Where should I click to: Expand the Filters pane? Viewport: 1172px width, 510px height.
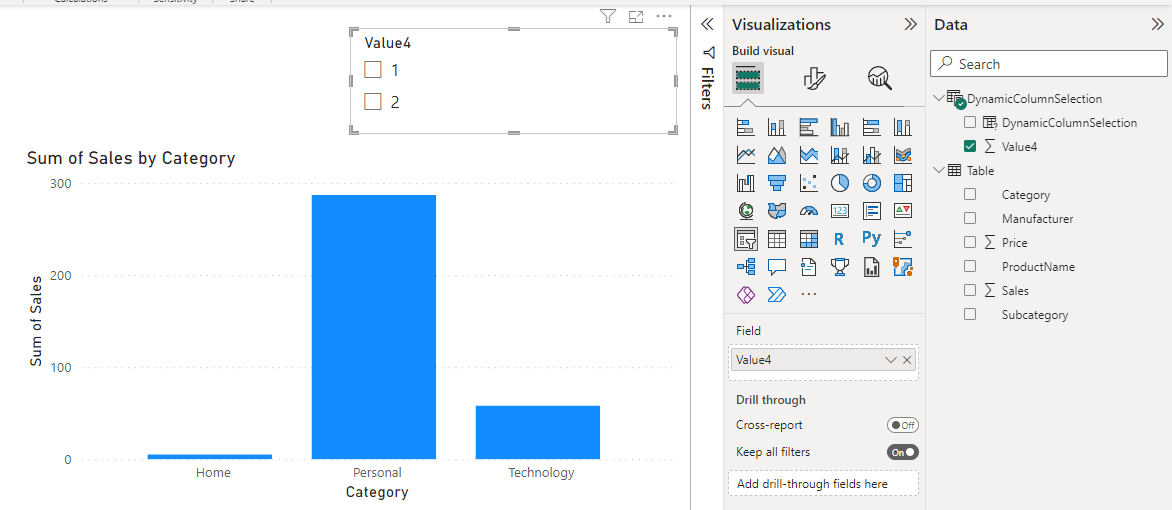[x=708, y=25]
